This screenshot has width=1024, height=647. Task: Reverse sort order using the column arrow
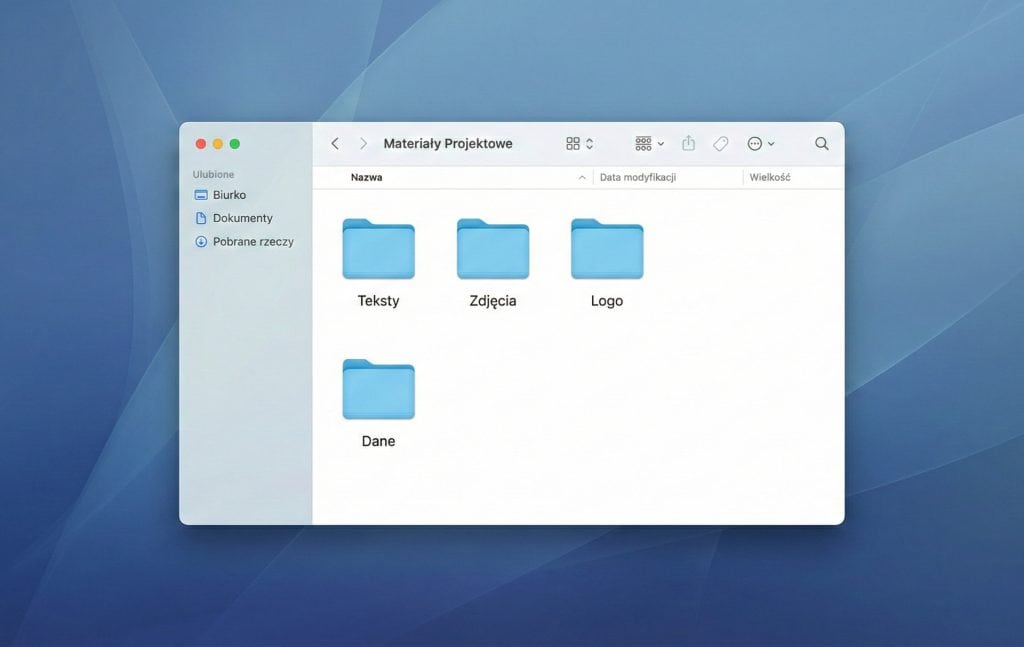coord(582,177)
